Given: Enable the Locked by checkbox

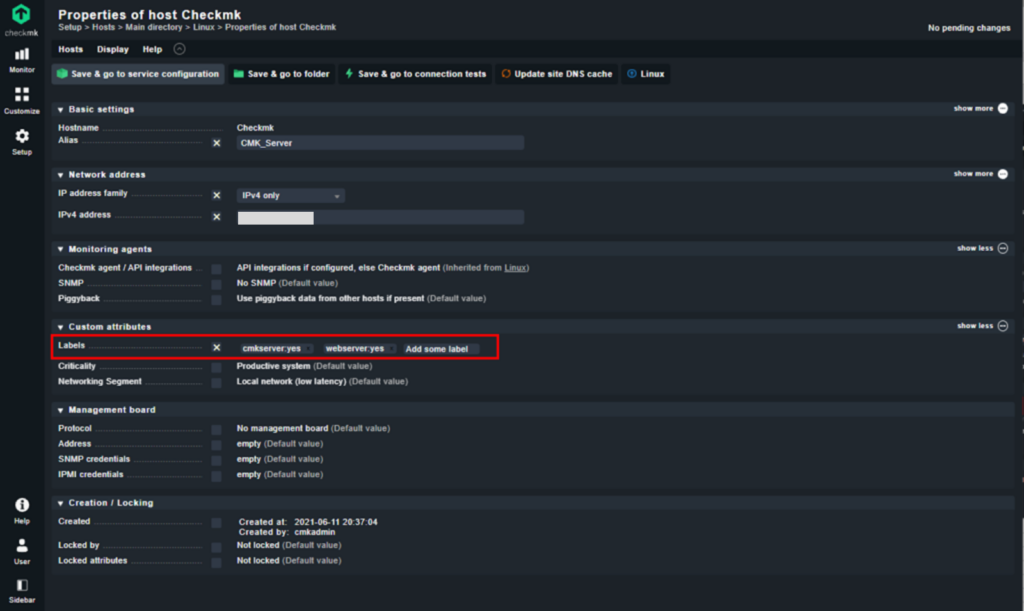Looking at the screenshot, I should (x=216, y=546).
